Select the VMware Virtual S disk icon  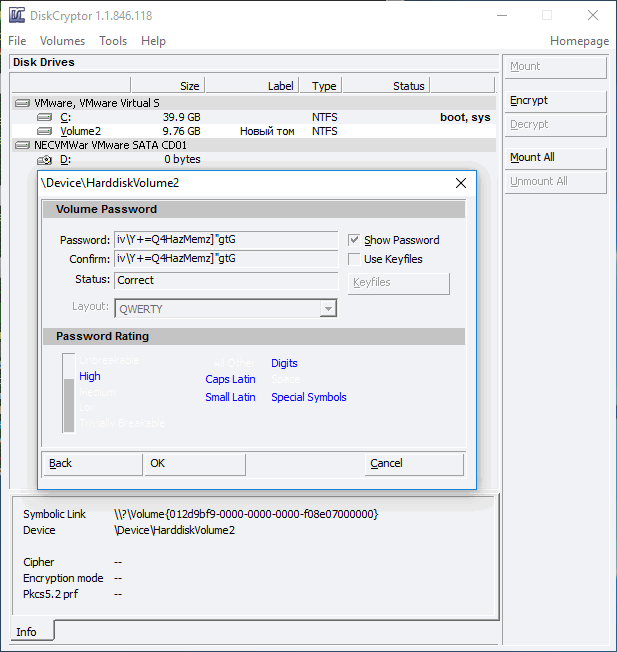tap(22, 103)
